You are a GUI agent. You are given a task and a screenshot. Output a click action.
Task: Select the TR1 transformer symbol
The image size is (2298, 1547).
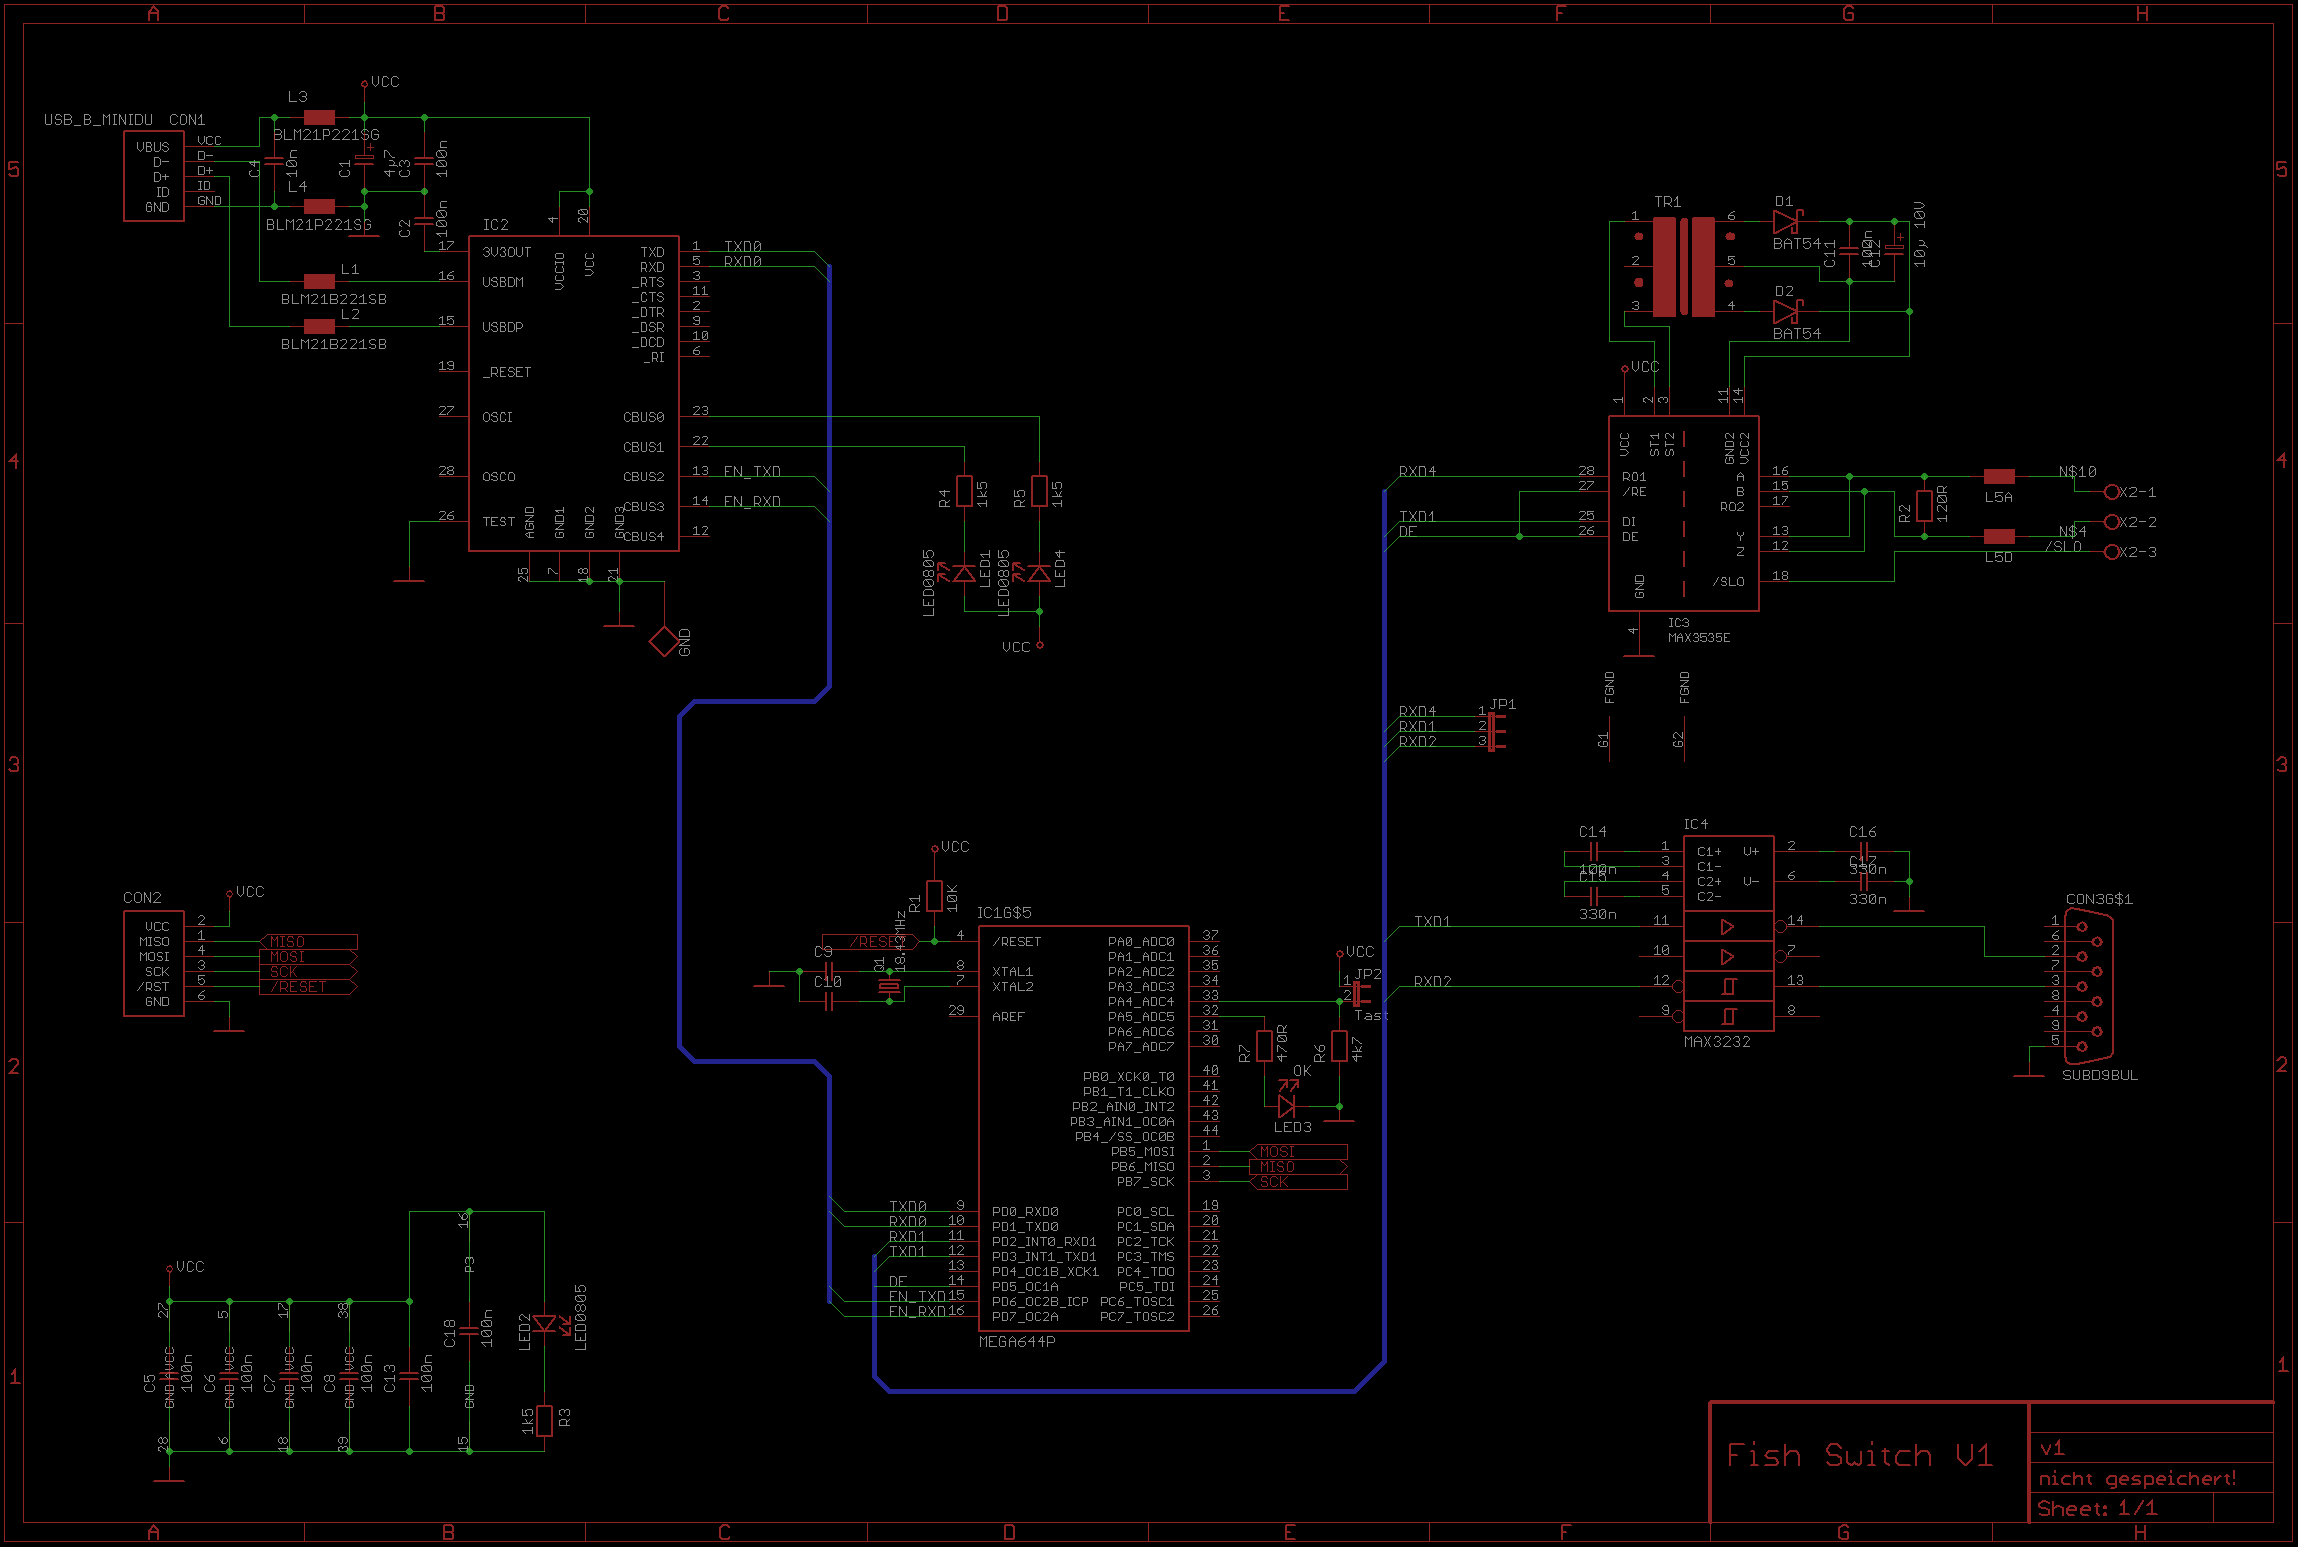pos(1683,266)
